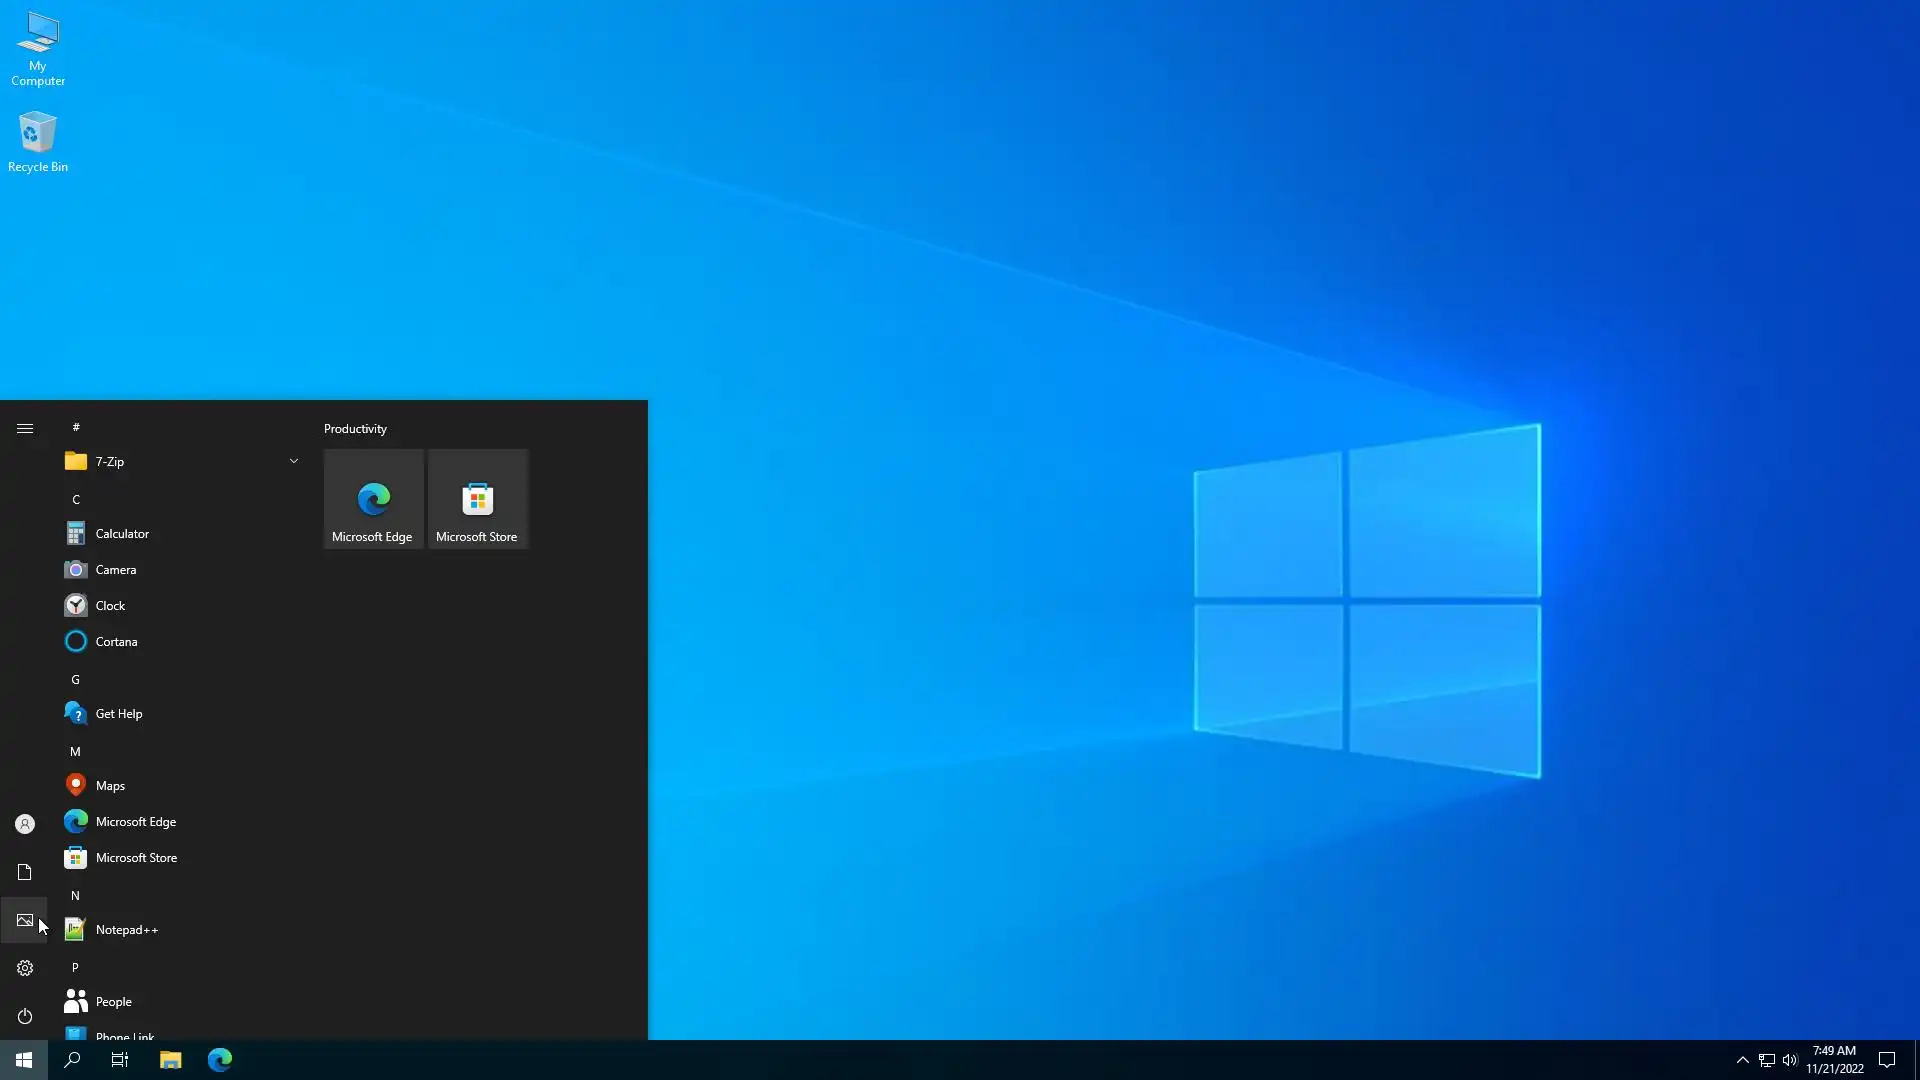Click the taskbar Search magnifier
1920x1080 pixels.
pos(72,1060)
